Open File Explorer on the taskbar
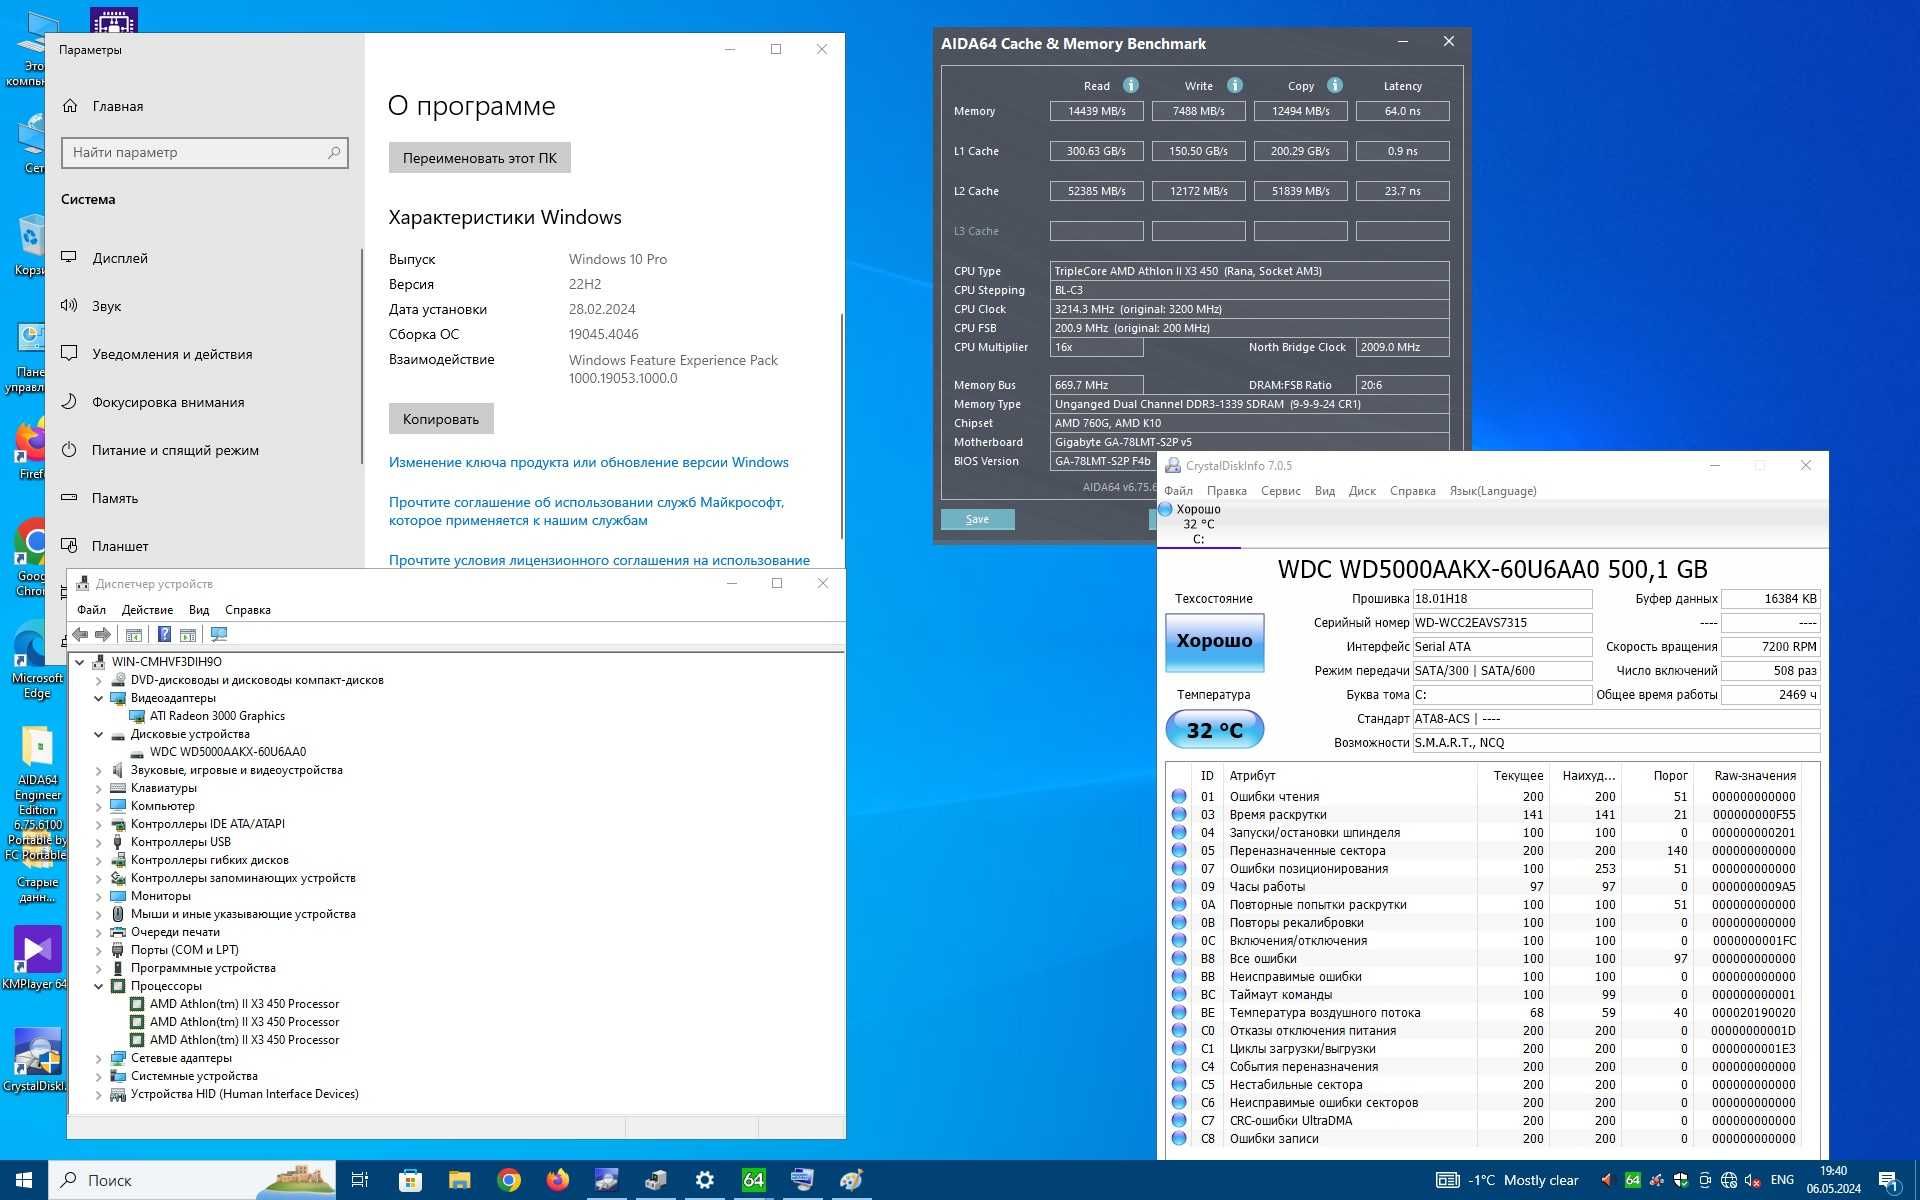Image resolution: width=1920 pixels, height=1200 pixels. (459, 1180)
